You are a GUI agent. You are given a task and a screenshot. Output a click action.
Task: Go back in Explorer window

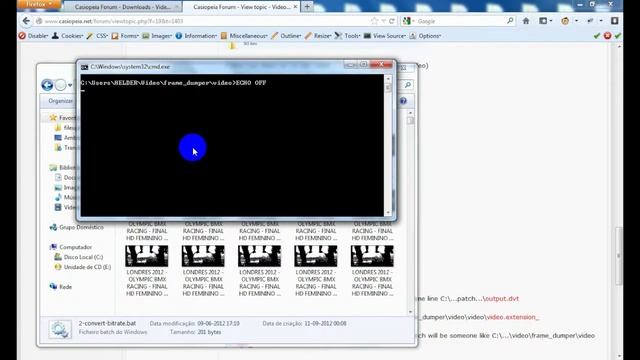(47, 85)
